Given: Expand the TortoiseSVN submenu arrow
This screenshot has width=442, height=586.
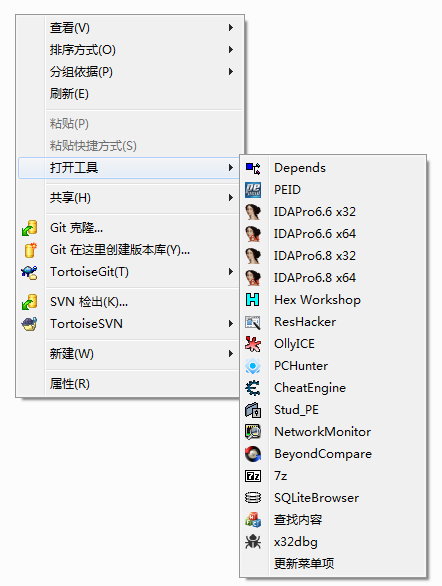Looking at the screenshot, I should (231, 324).
